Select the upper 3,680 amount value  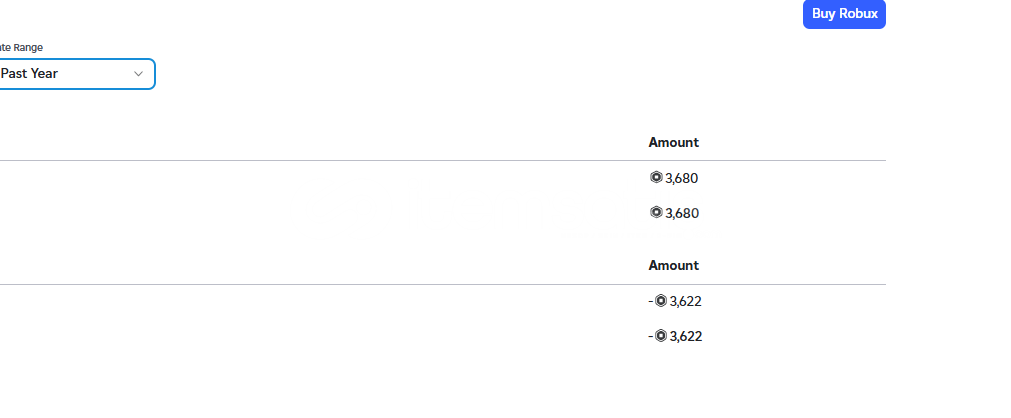tap(682, 178)
